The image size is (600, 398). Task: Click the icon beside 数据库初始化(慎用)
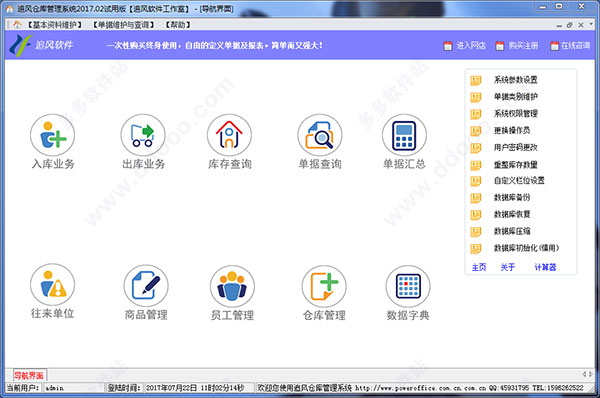(x=476, y=248)
